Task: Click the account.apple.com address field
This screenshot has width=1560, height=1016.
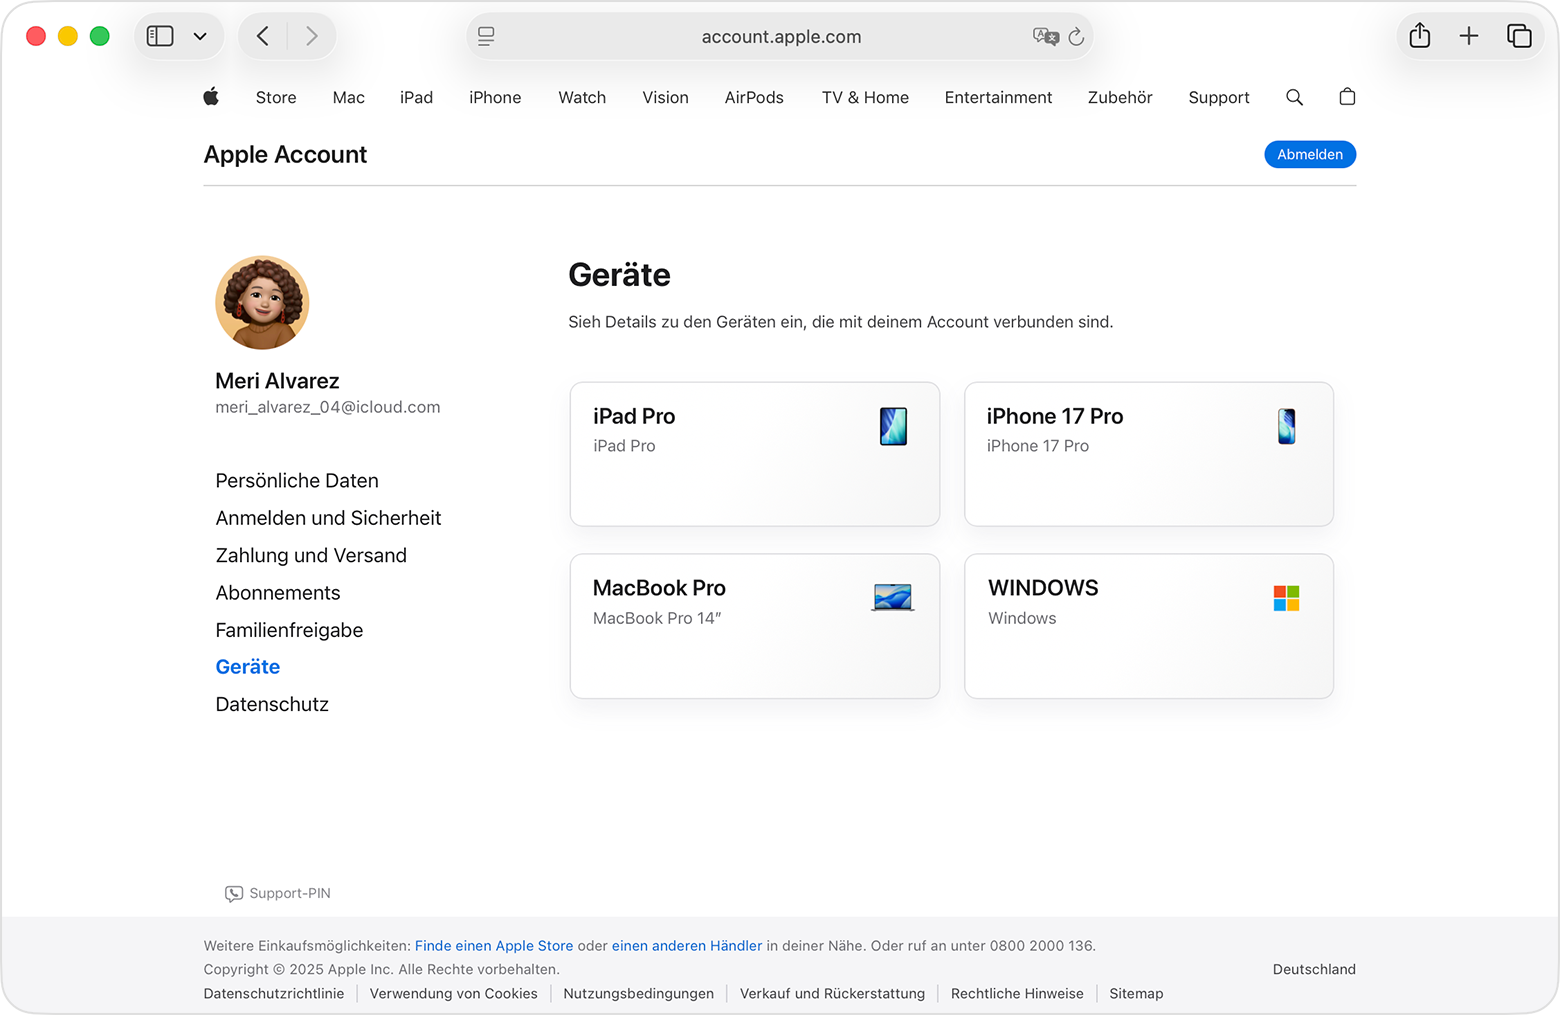Action: tap(780, 36)
